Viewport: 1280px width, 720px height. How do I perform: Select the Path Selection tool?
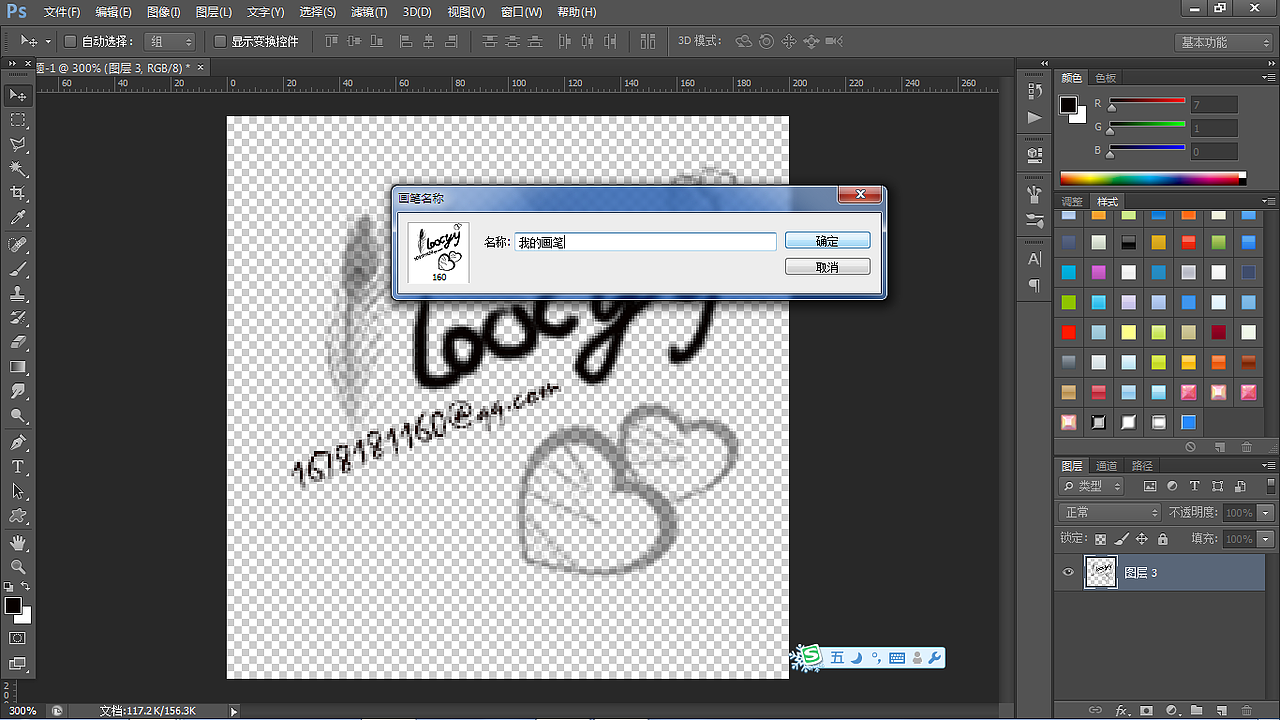click(x=18, y=492)
